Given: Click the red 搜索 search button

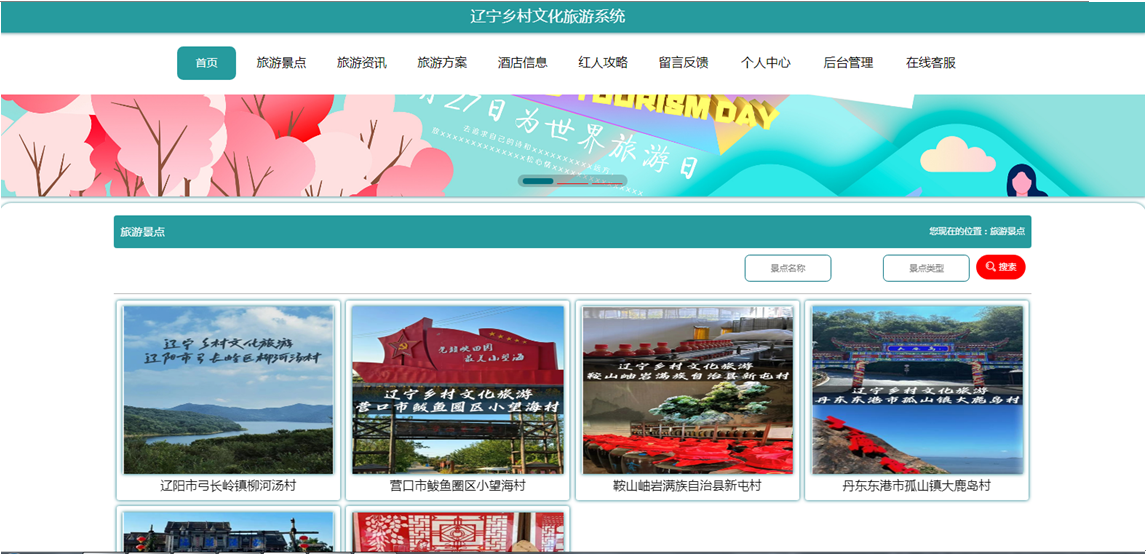Looking at the screenshot, I should [1000, 267].
